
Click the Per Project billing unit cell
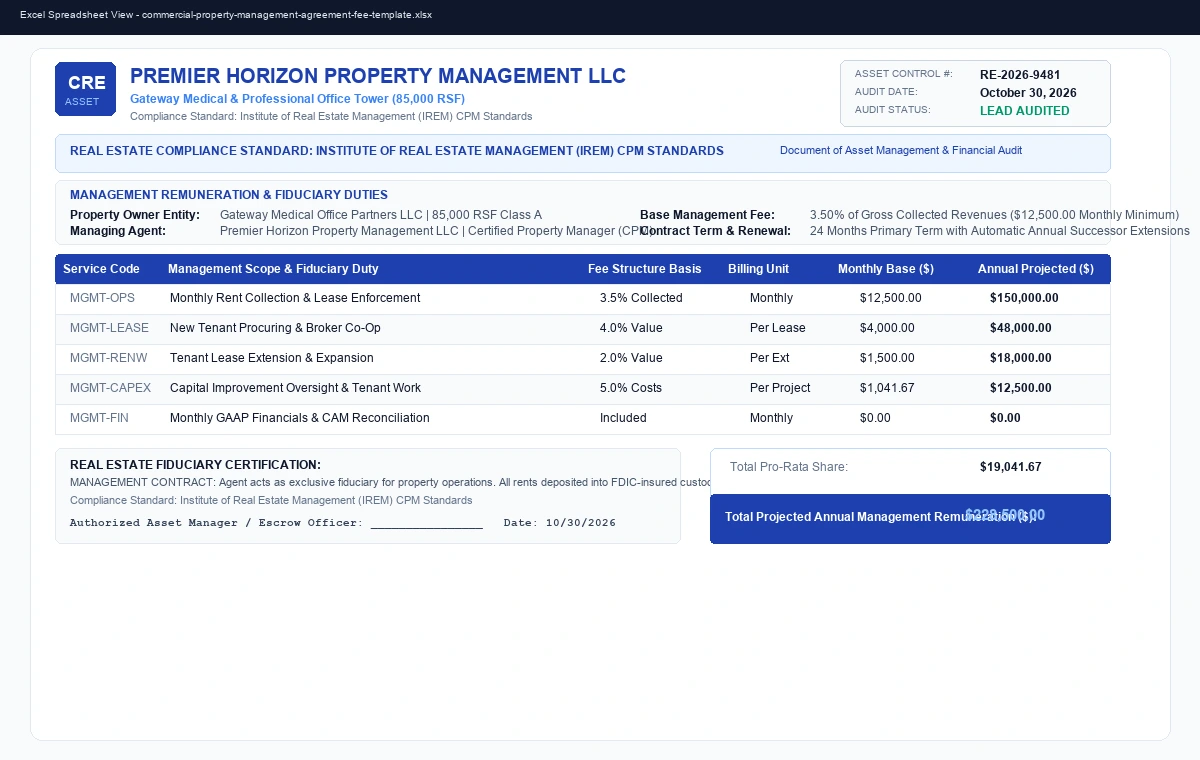(x=780, y=388)
